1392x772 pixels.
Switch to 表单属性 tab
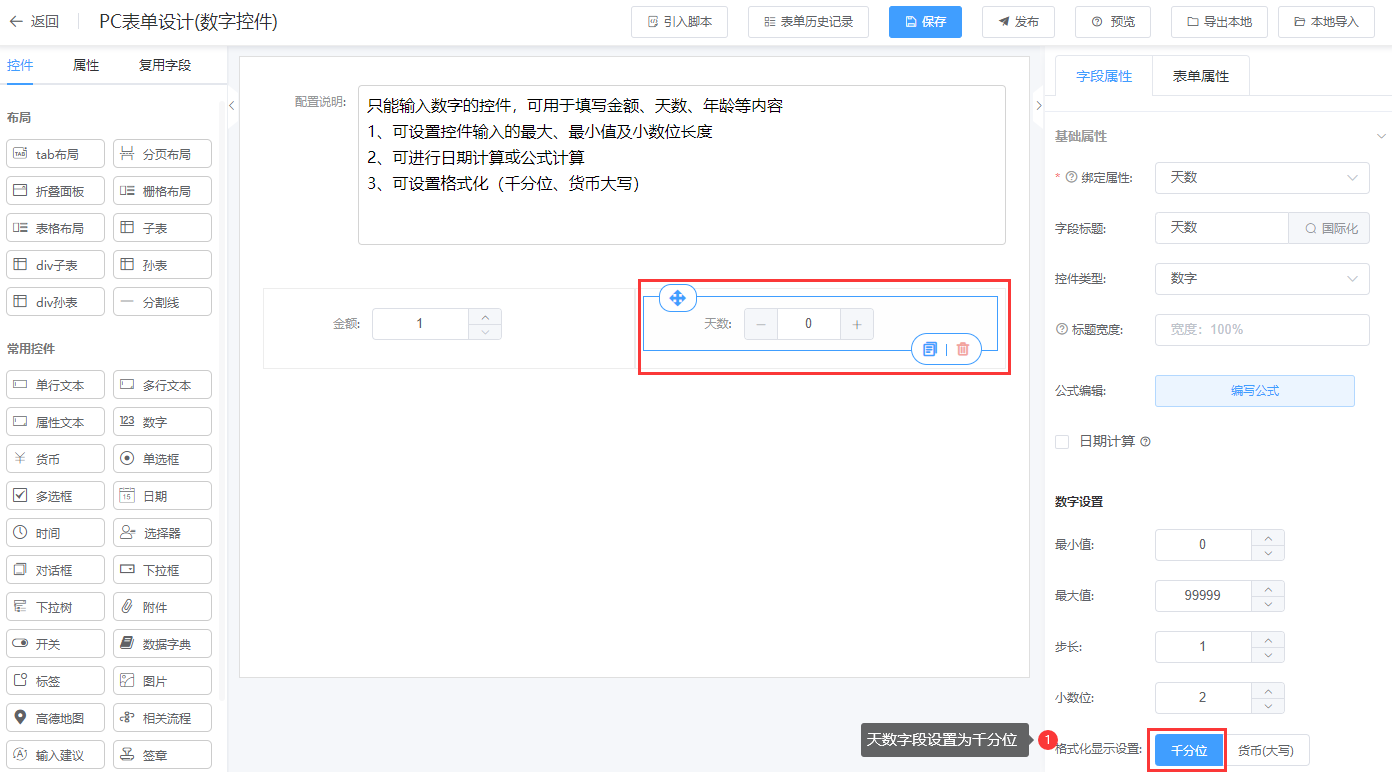click(x=1200, y=76)
